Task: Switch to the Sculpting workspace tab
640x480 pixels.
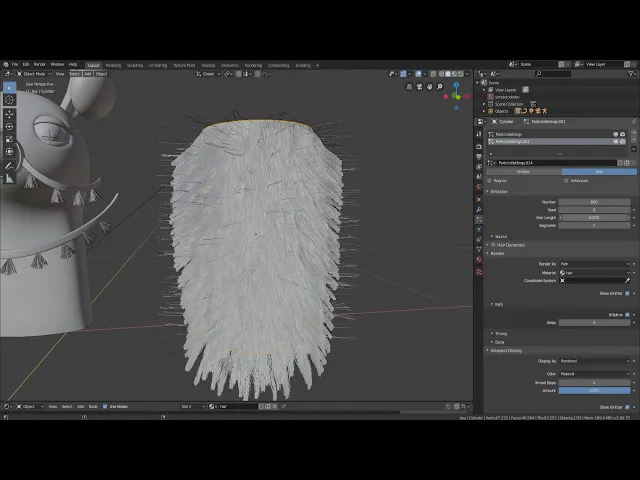Action: tap(135, 64)
